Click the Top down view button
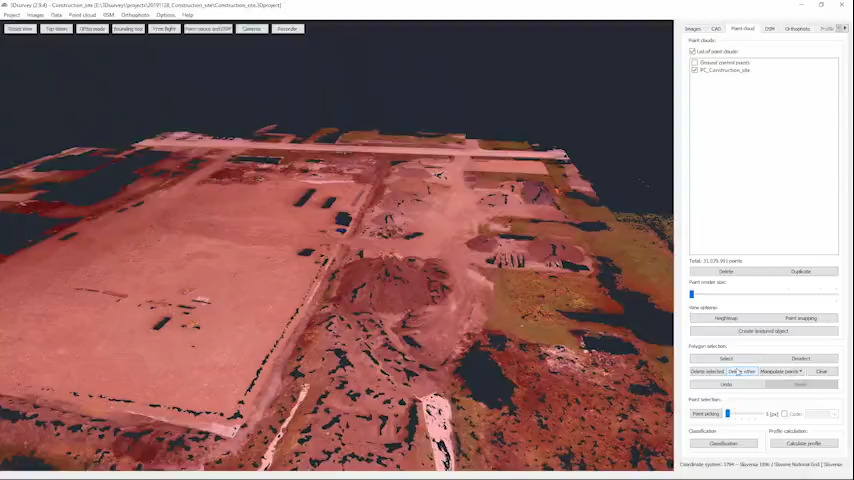854x480 pixels. pos(56,29)
